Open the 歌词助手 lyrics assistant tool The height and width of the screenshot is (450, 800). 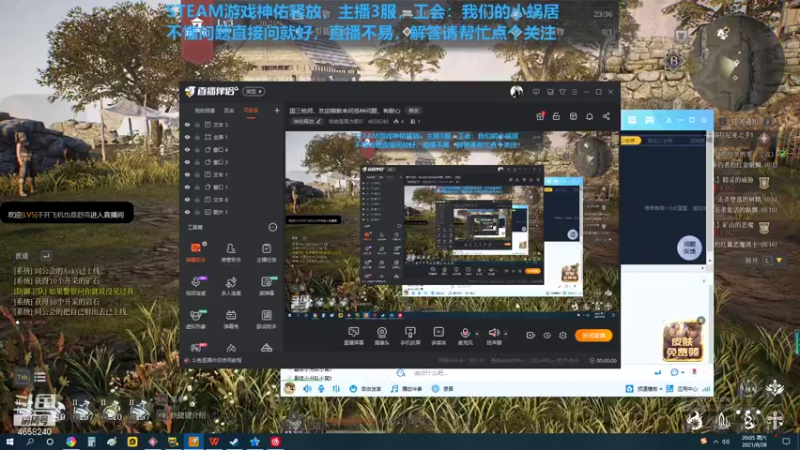coord(266,319)
